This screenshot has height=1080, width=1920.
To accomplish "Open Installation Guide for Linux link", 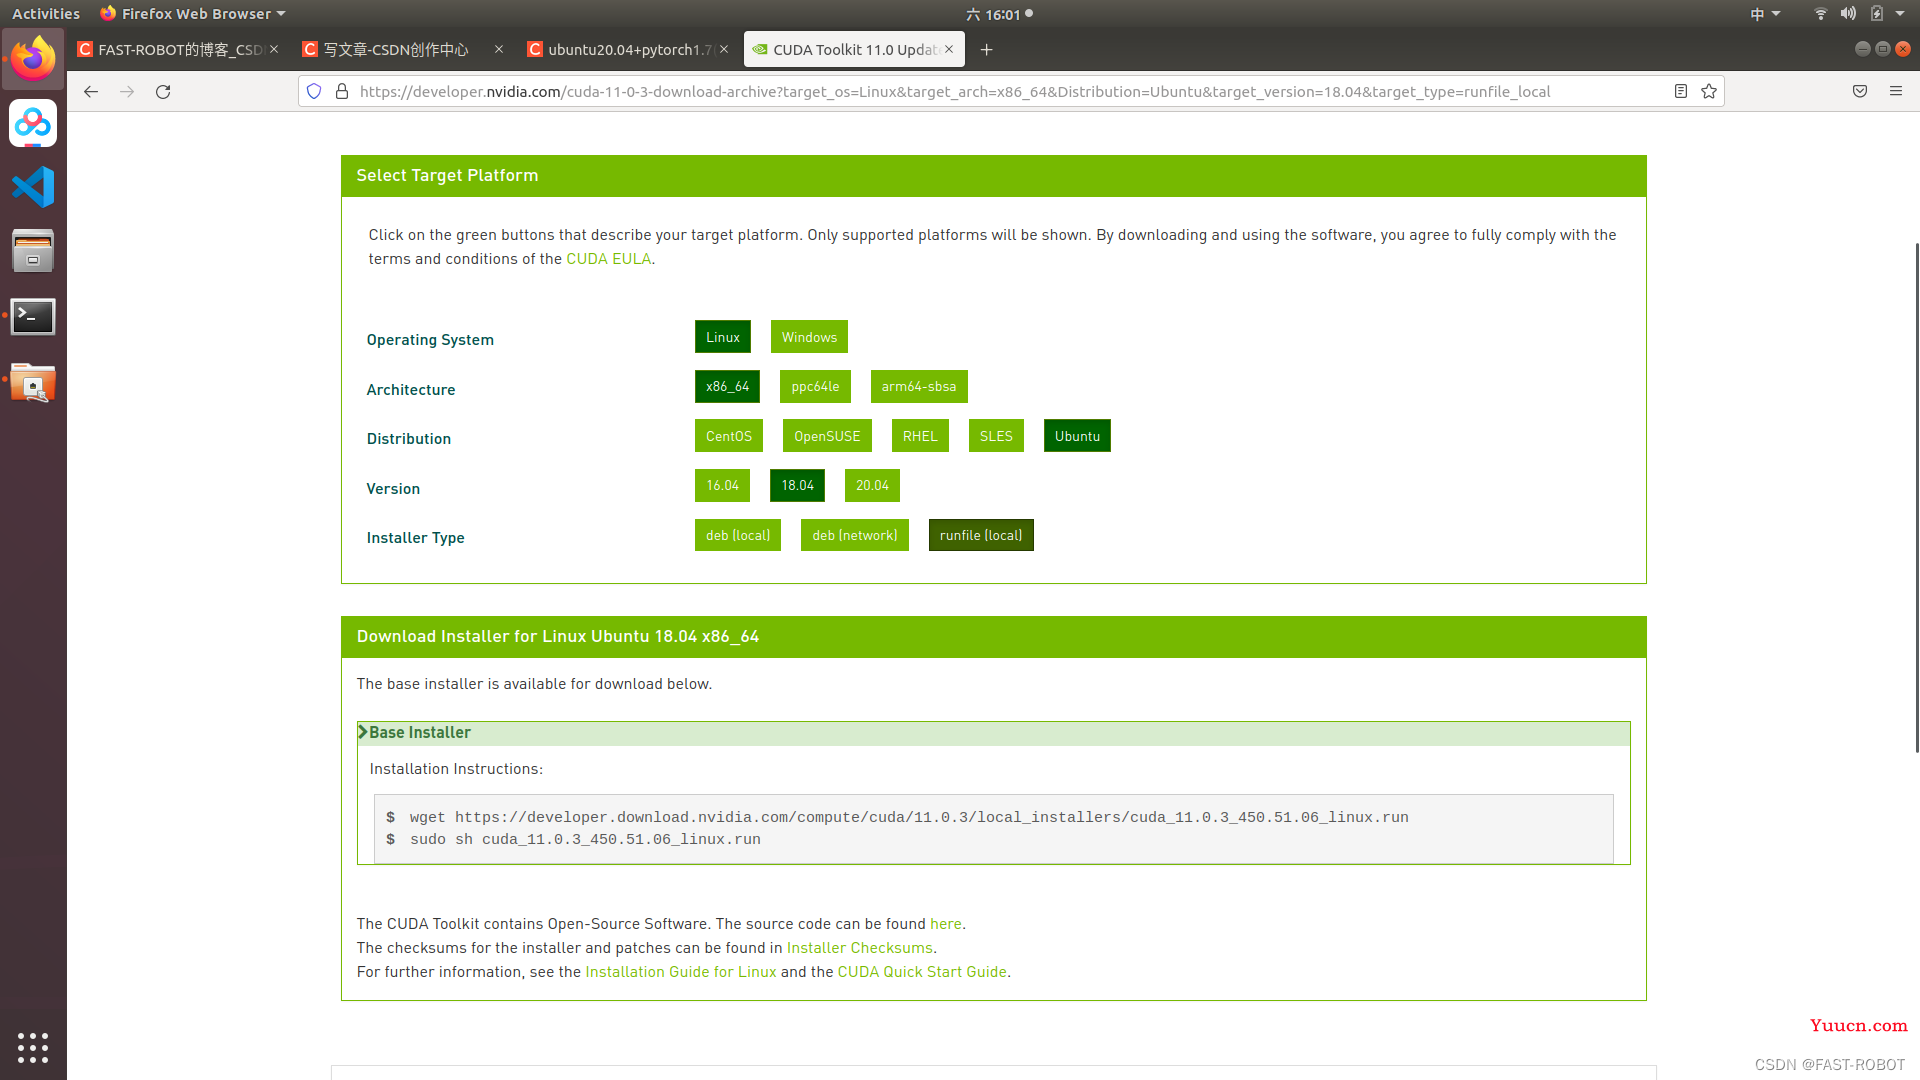I will [x=680, y=972].
